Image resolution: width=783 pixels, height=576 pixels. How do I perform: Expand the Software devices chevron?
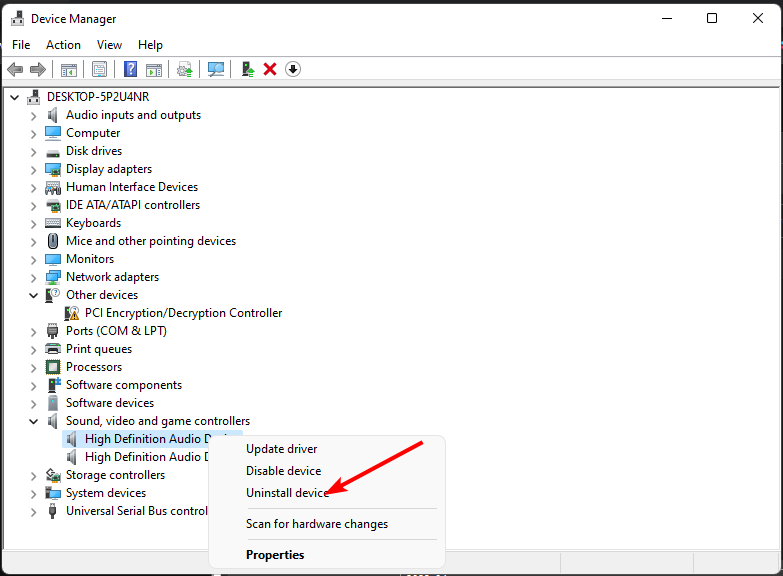(x=33, y=404)
